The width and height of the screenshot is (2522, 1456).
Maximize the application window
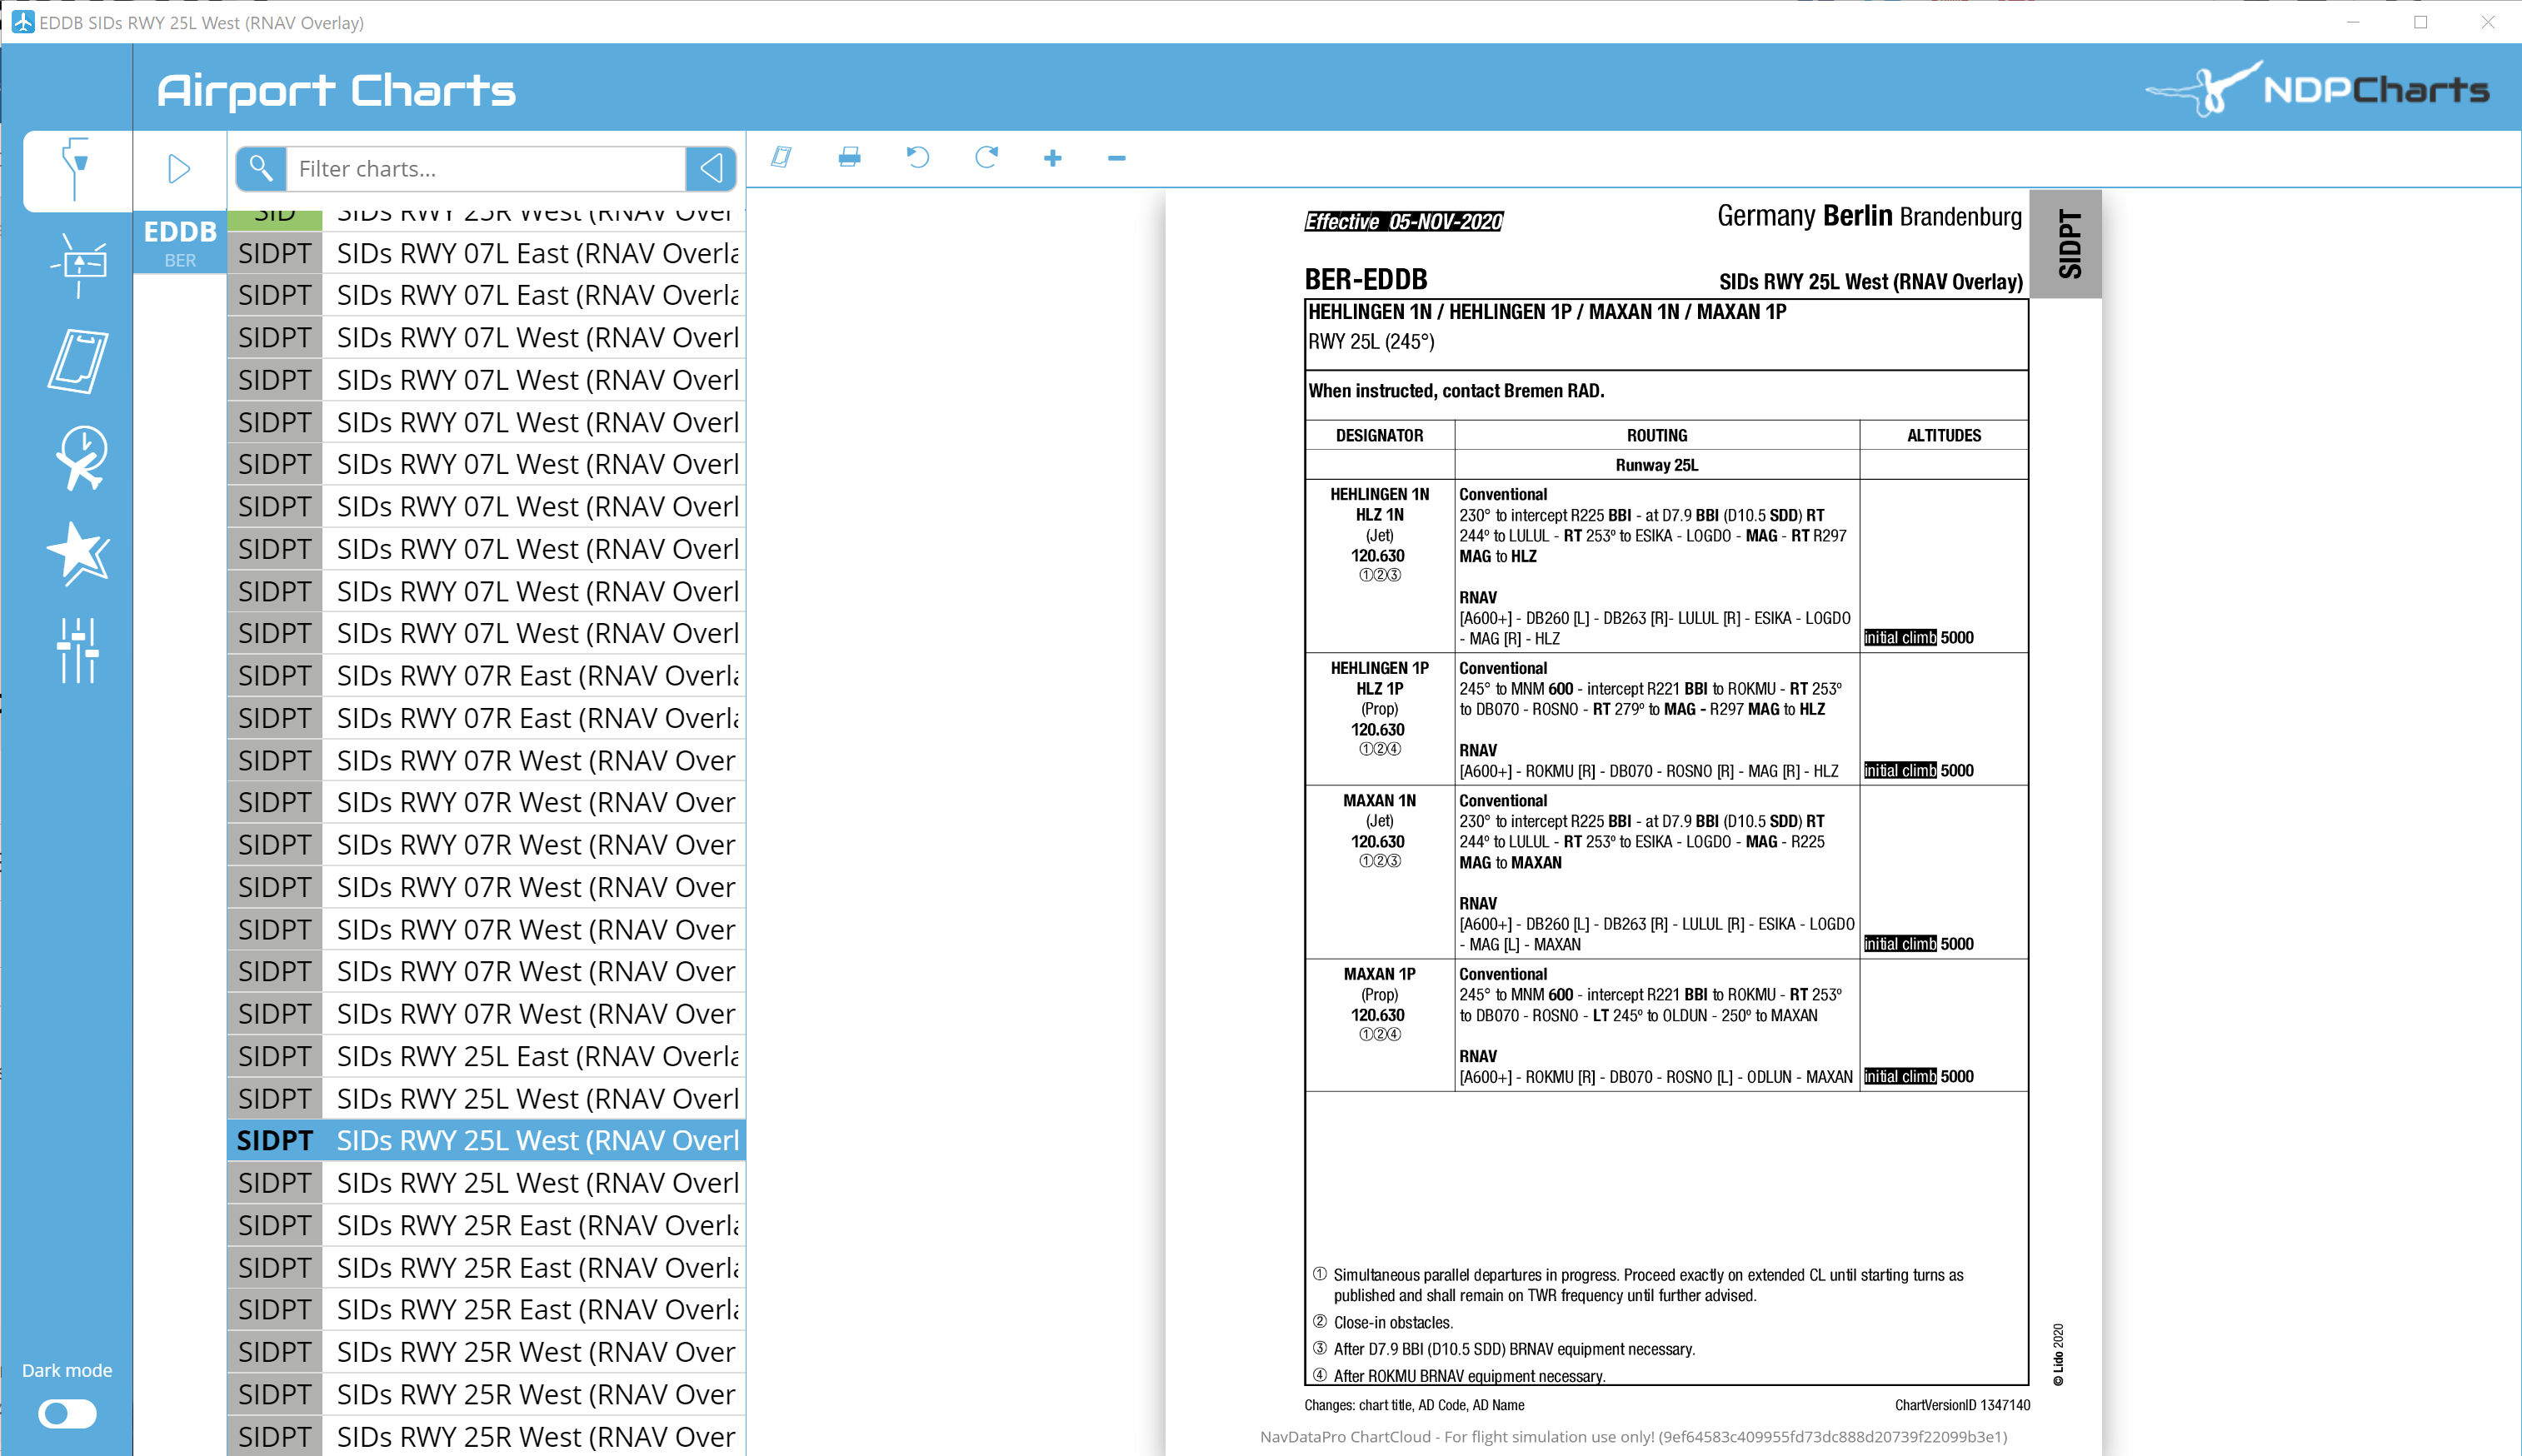click(2420, 22)
